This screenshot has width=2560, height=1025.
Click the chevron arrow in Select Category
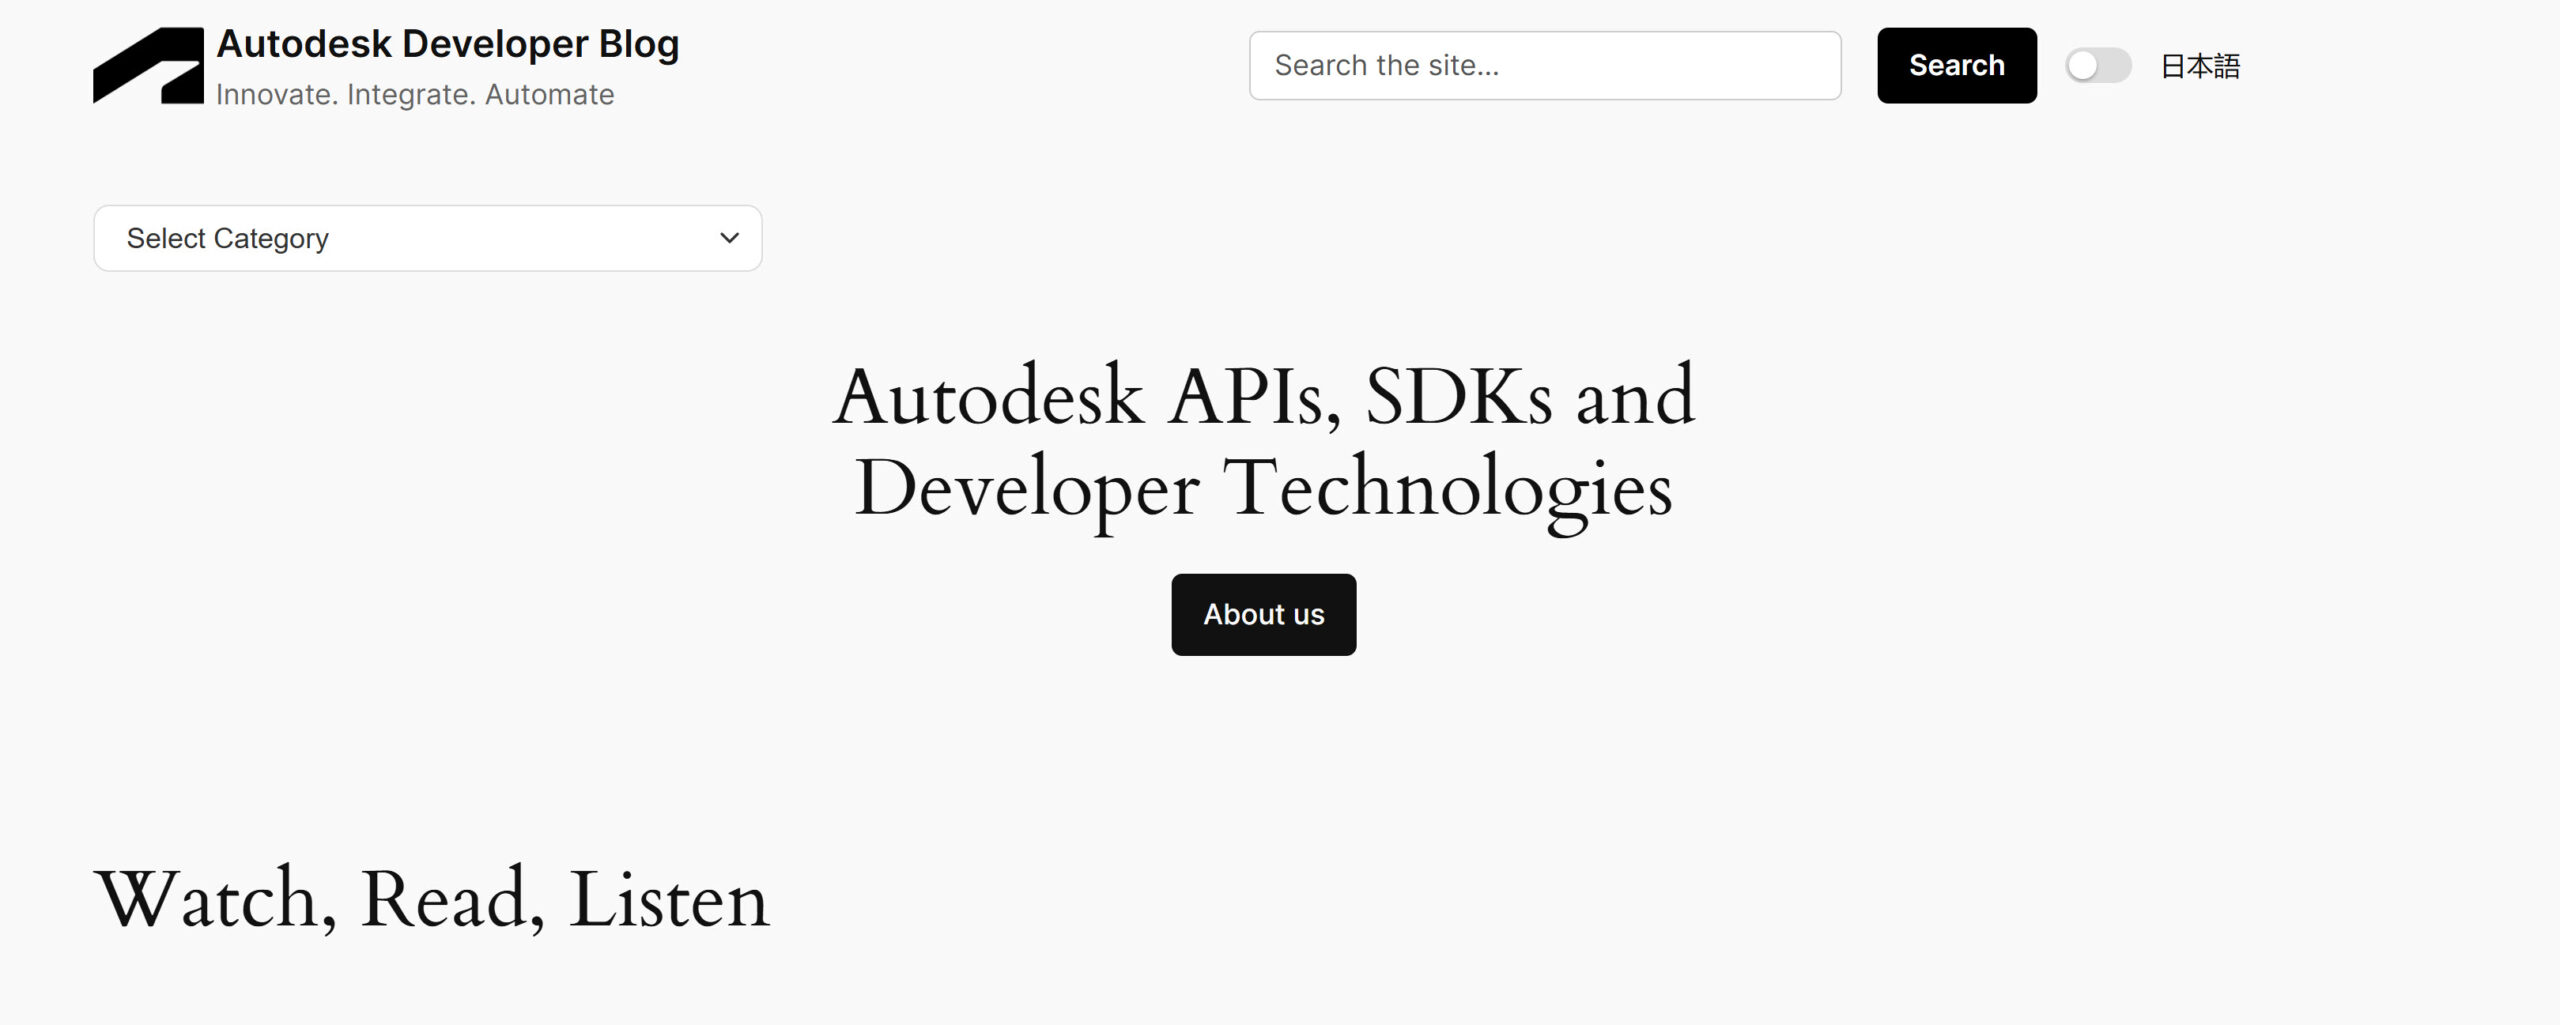coord(729,238)
